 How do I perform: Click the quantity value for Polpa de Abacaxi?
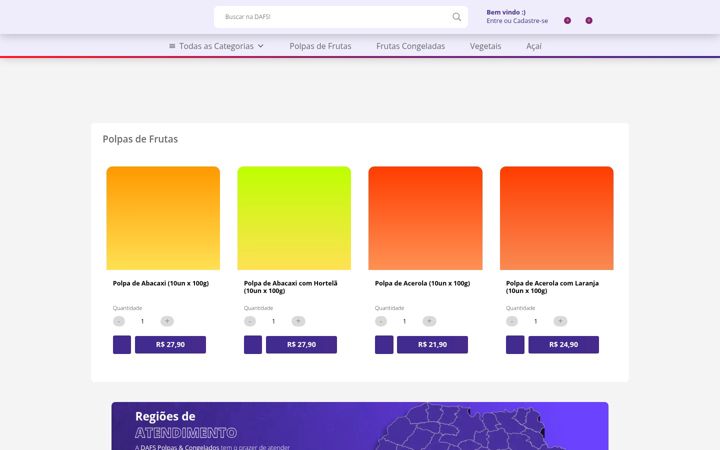142,321
